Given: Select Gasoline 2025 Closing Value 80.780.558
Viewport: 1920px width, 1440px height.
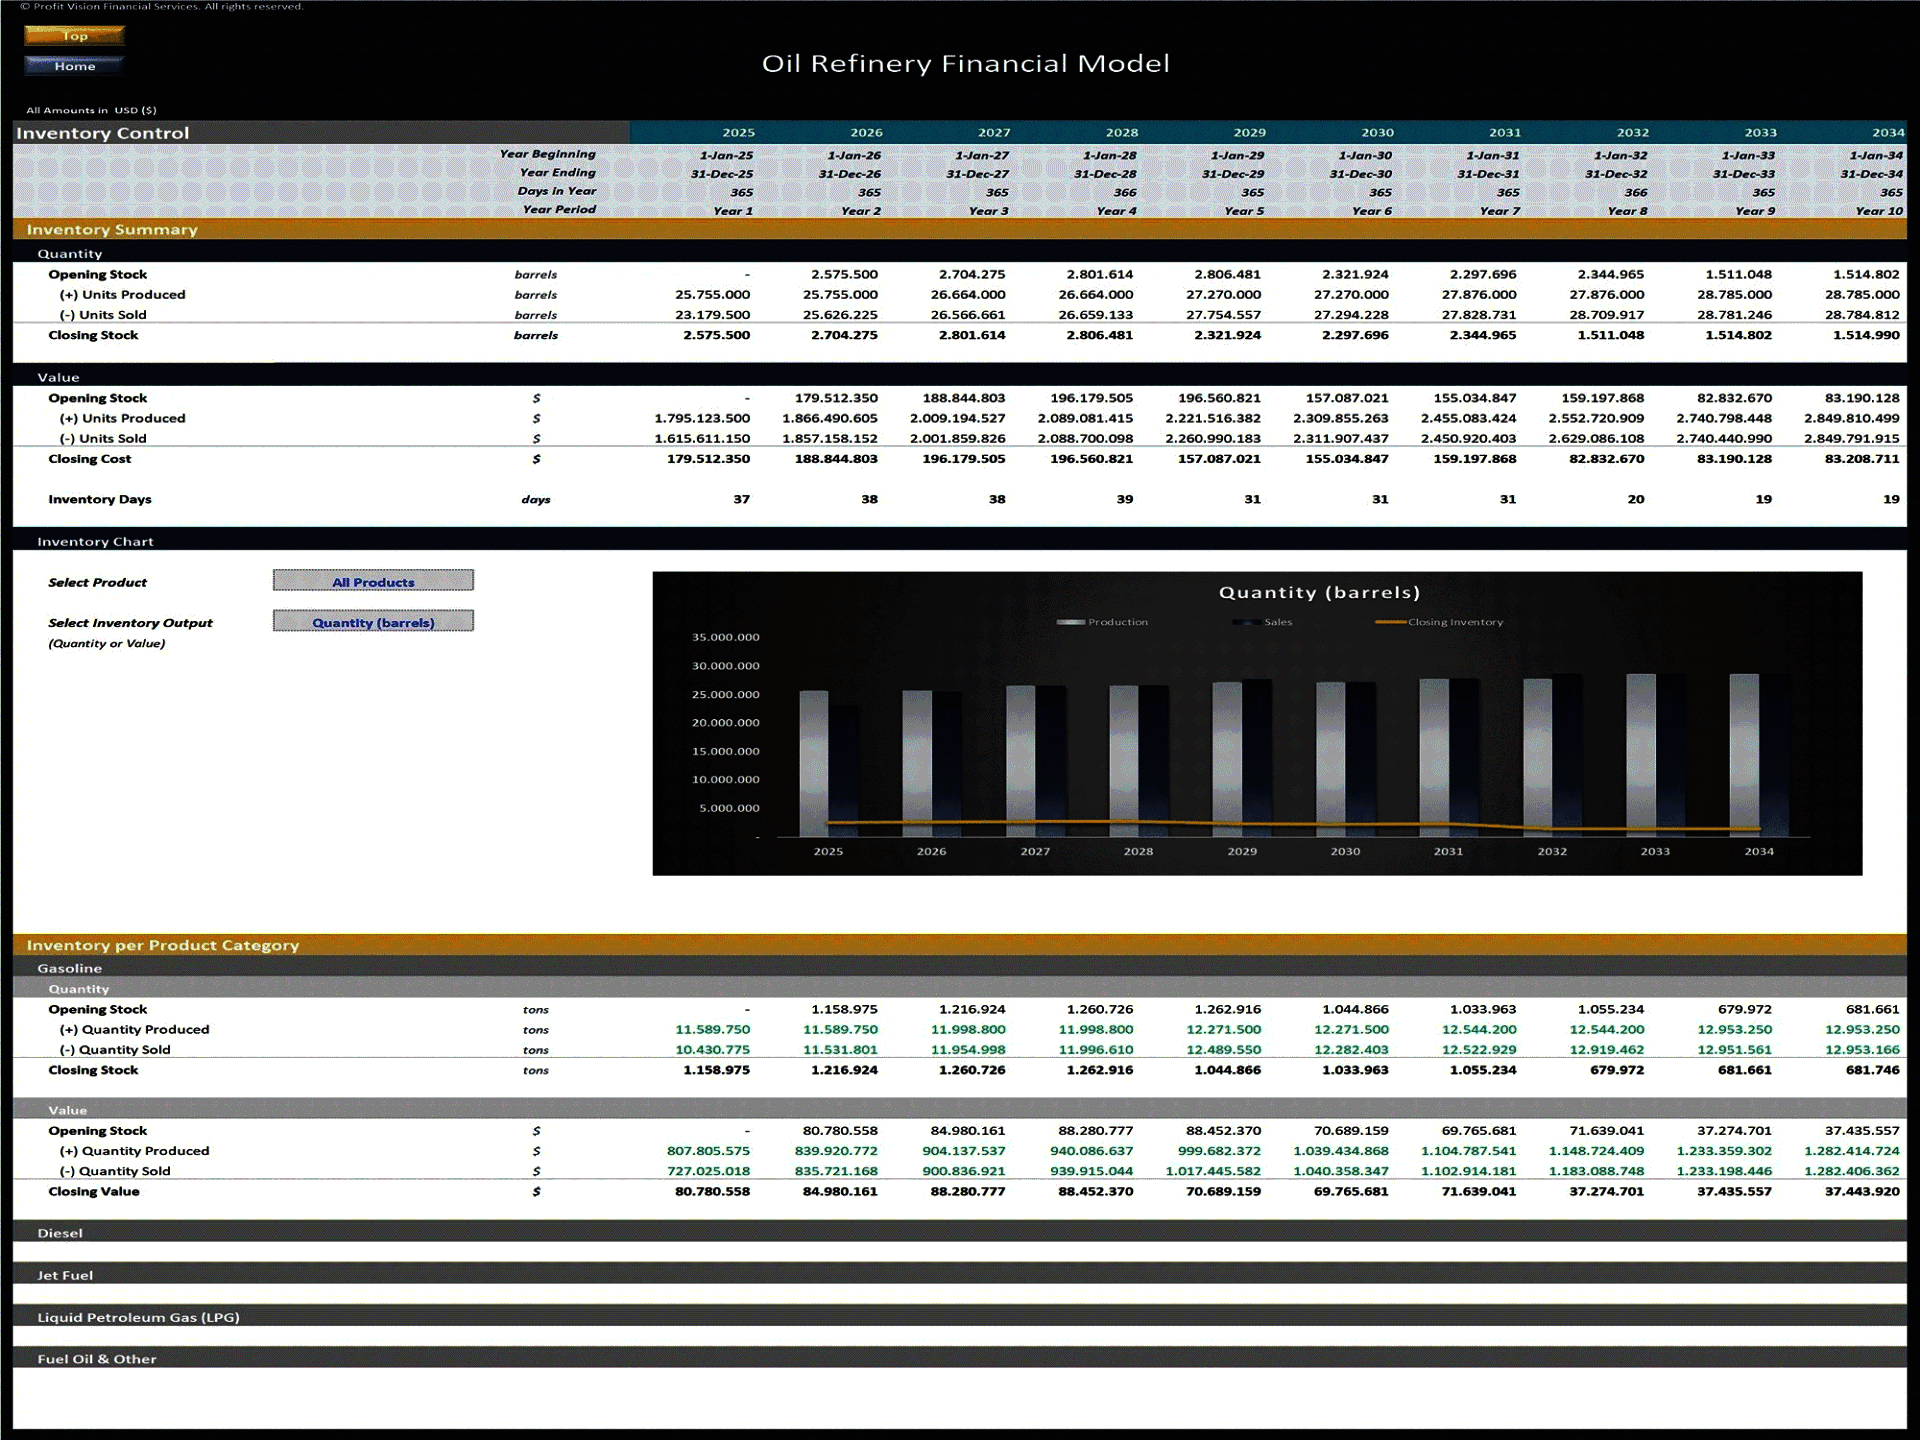Looking at the screenshot, I should pos(712,1191).
